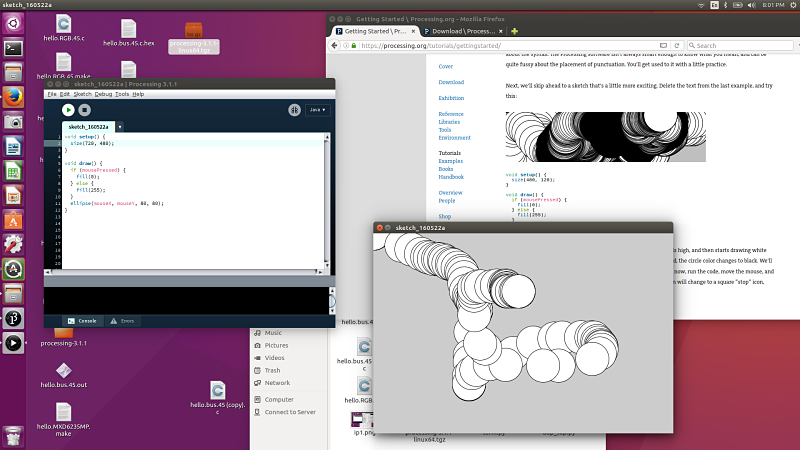Select the Download \ Processing Firefox tab
This screenshot has height=450, width=800.
click(463, 31)
